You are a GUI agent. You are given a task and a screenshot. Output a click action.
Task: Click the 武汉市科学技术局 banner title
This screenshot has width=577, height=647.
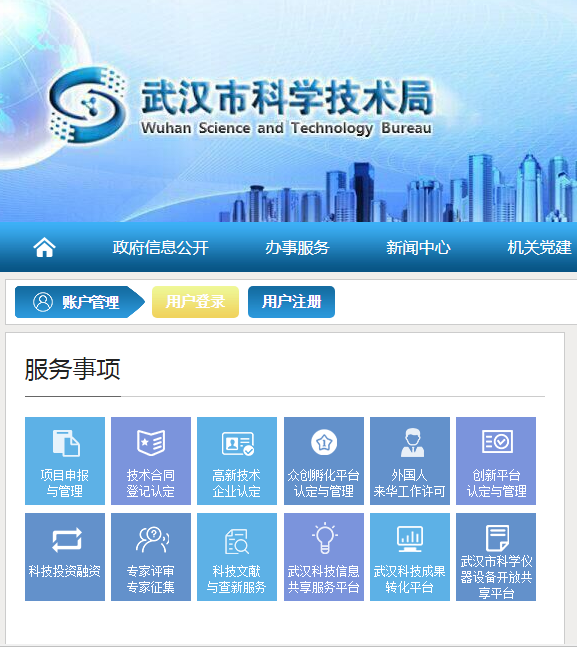(x=288, y=98)
